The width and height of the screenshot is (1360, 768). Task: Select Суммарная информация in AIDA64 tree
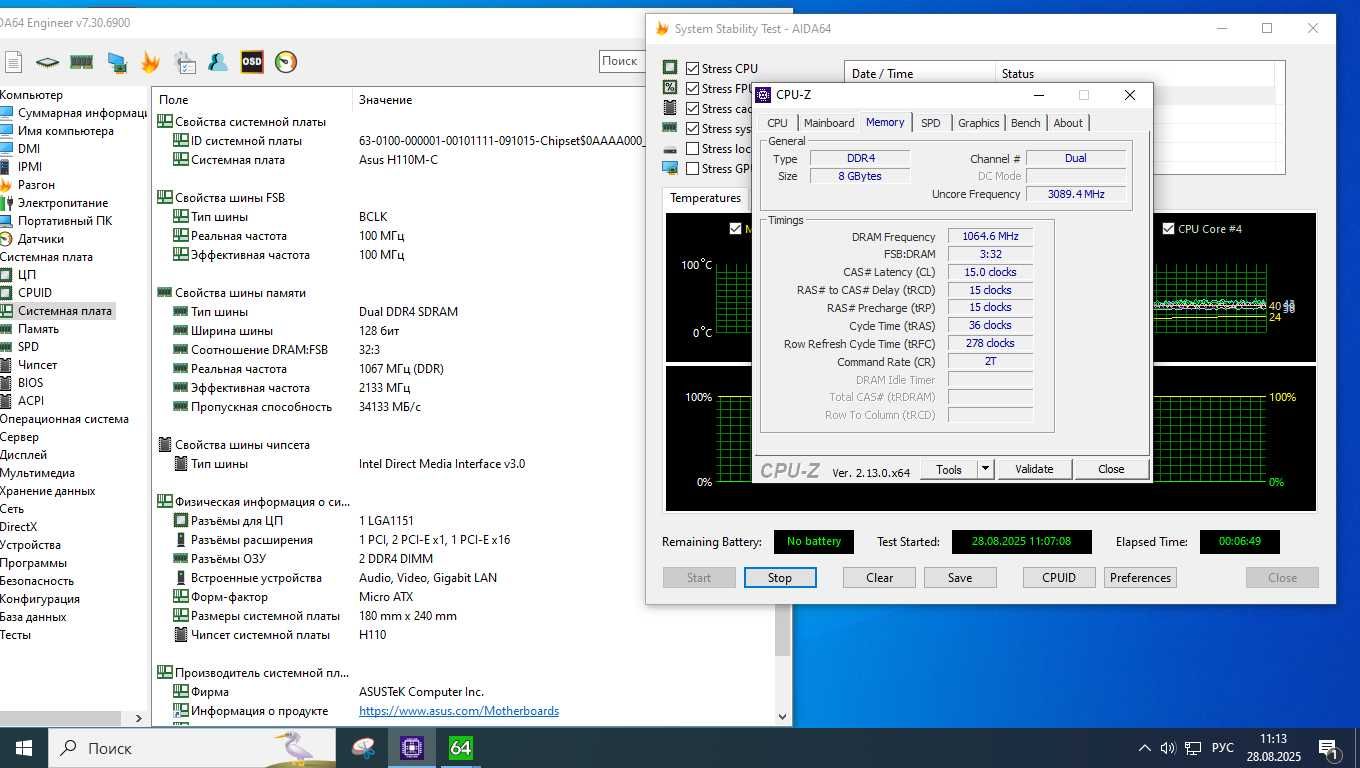(x=82, y=113)
